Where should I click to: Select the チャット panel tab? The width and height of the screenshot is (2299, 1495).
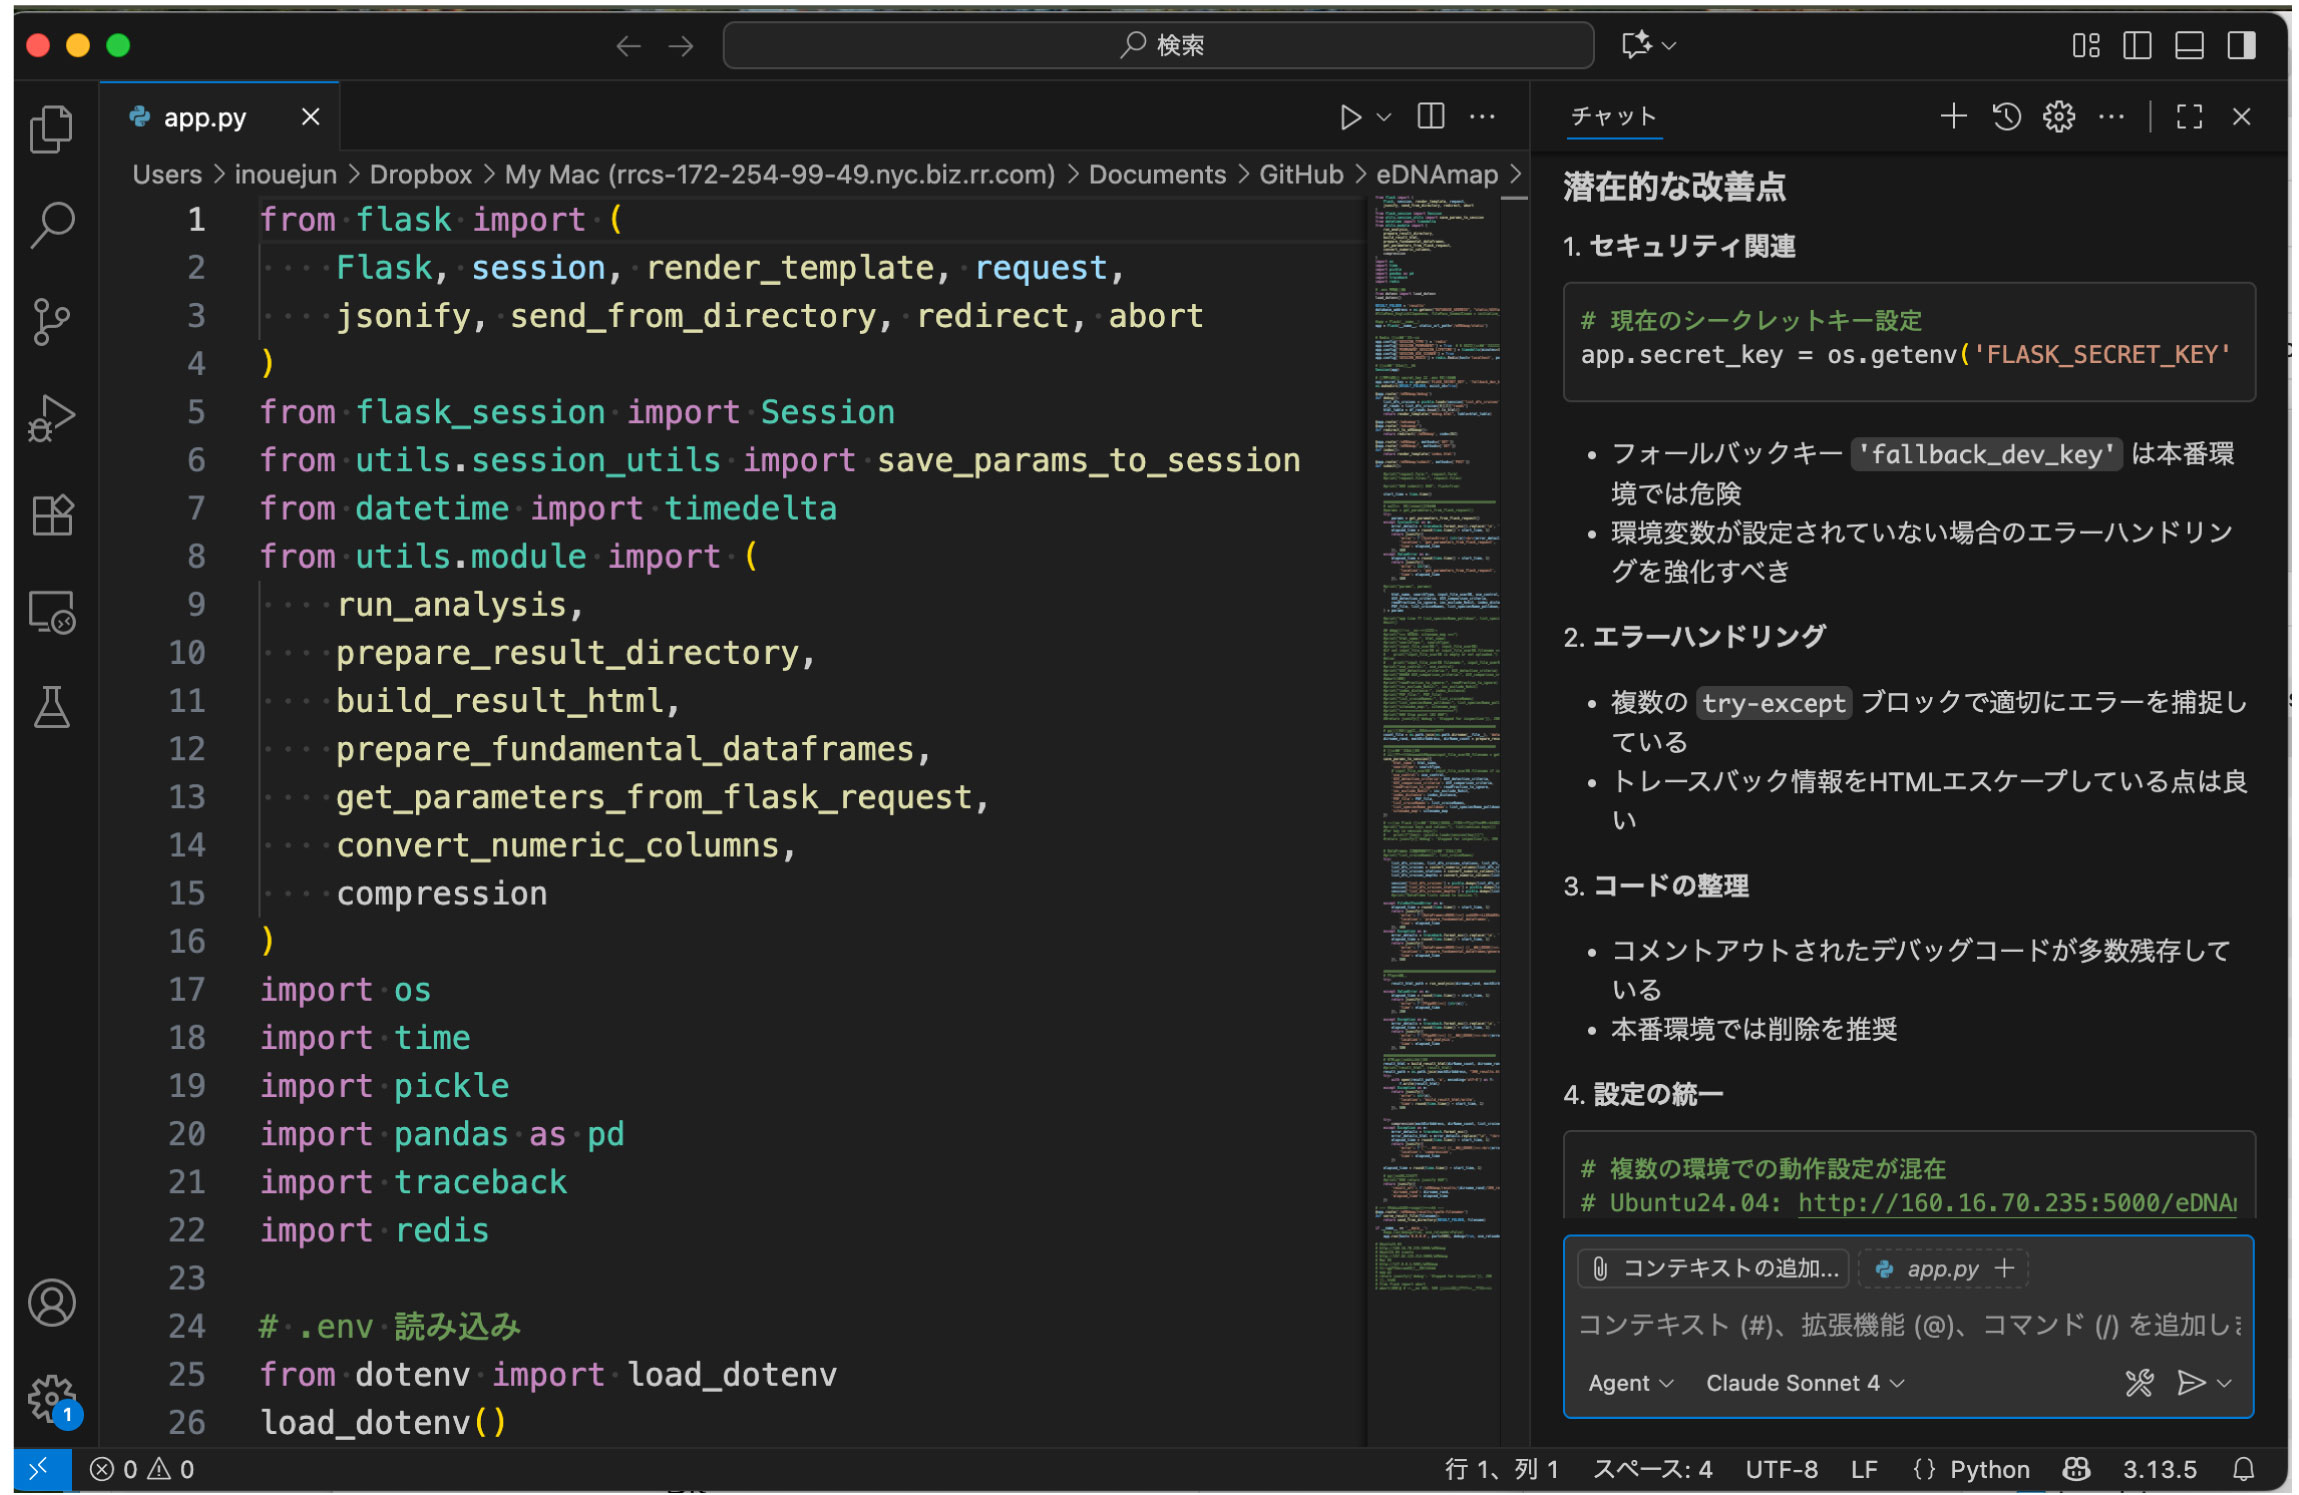[1613, 117]
